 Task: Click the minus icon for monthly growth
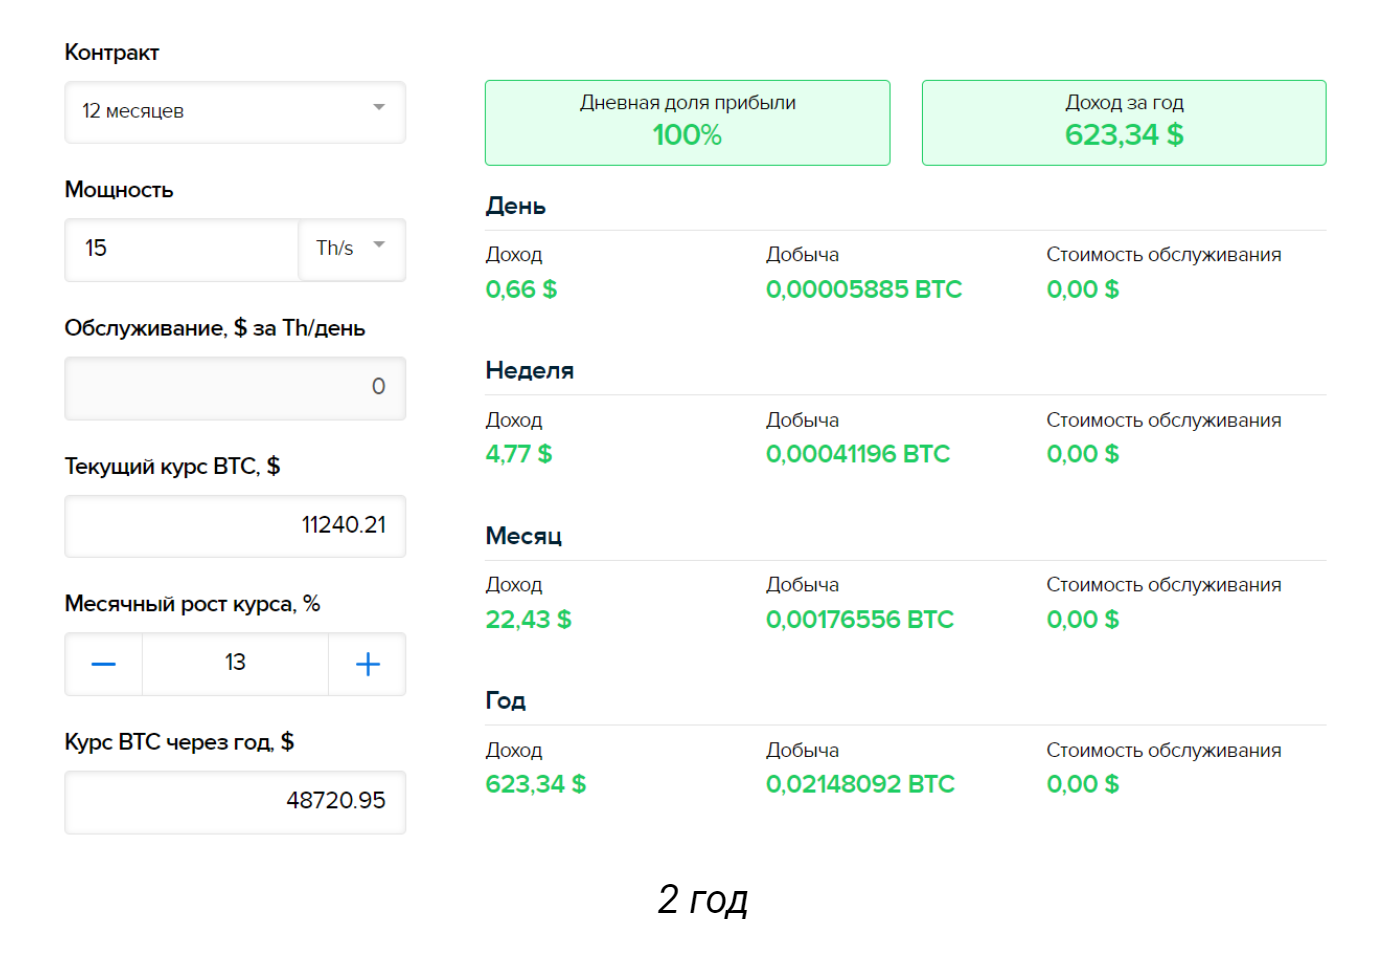104,664
